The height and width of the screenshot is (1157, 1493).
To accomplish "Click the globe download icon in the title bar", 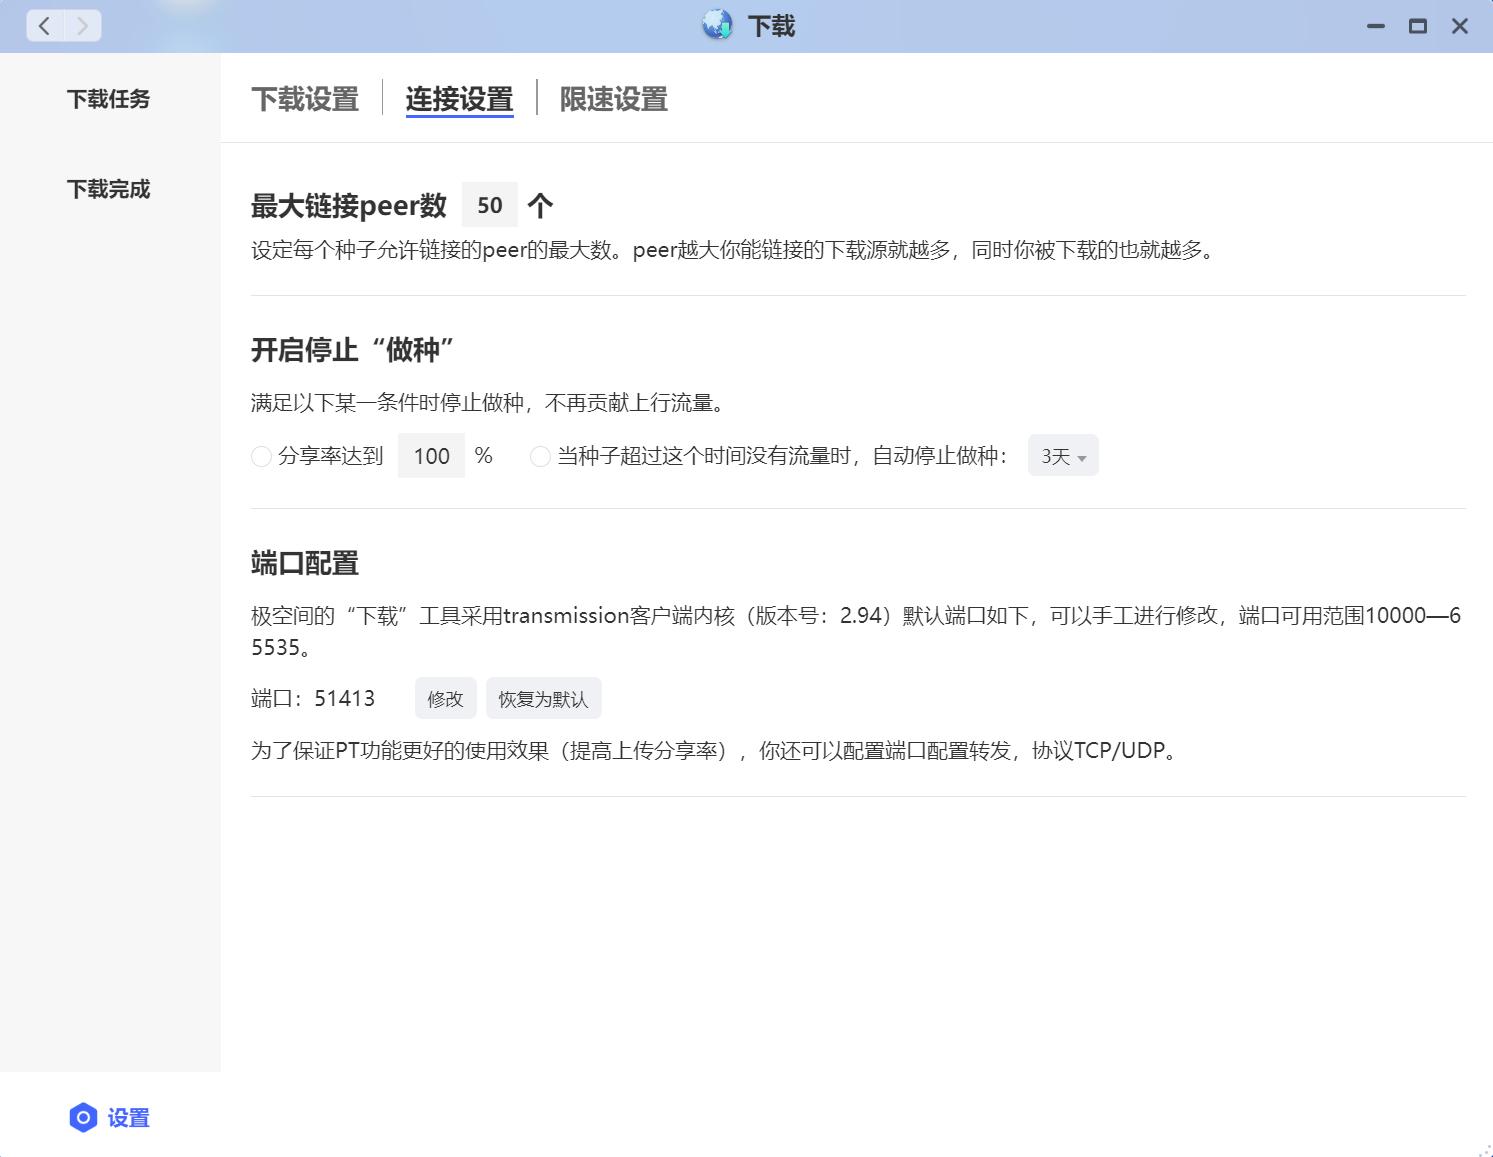I will pos(716,25).
